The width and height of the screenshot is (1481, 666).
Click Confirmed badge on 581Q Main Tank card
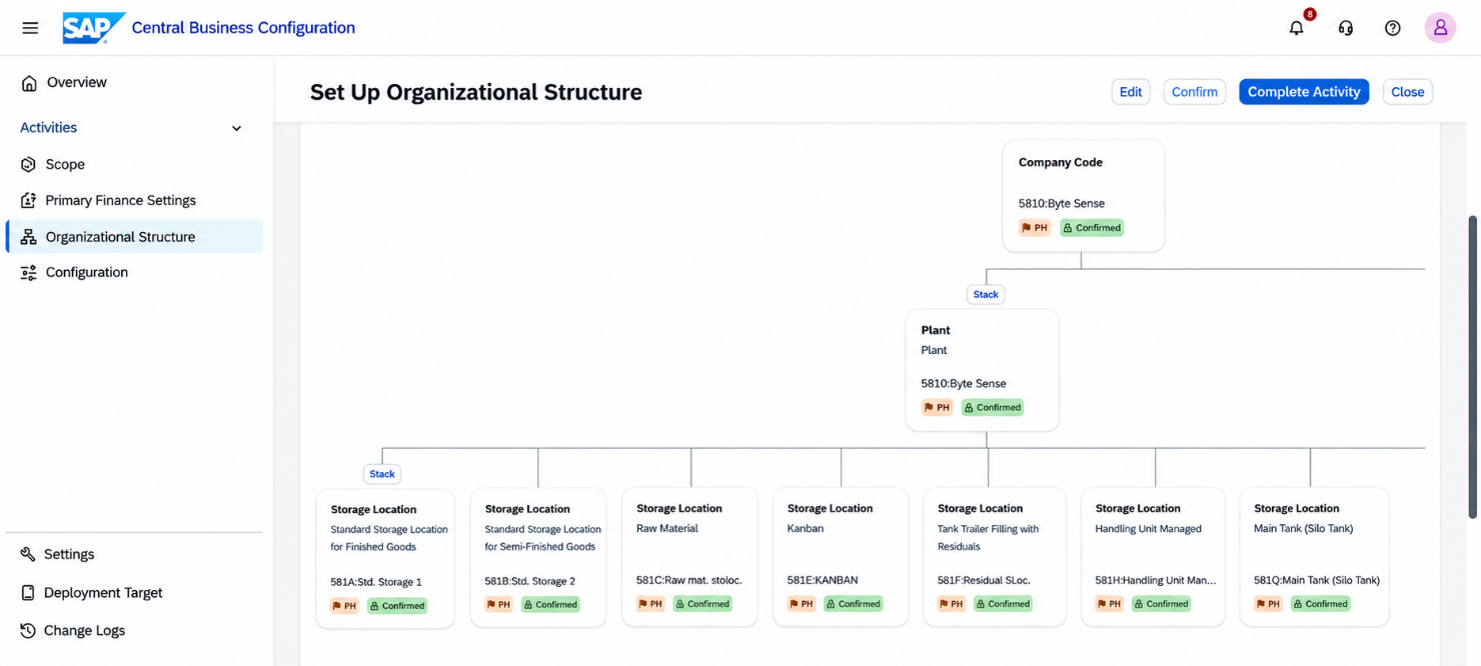click(1320, 604)
